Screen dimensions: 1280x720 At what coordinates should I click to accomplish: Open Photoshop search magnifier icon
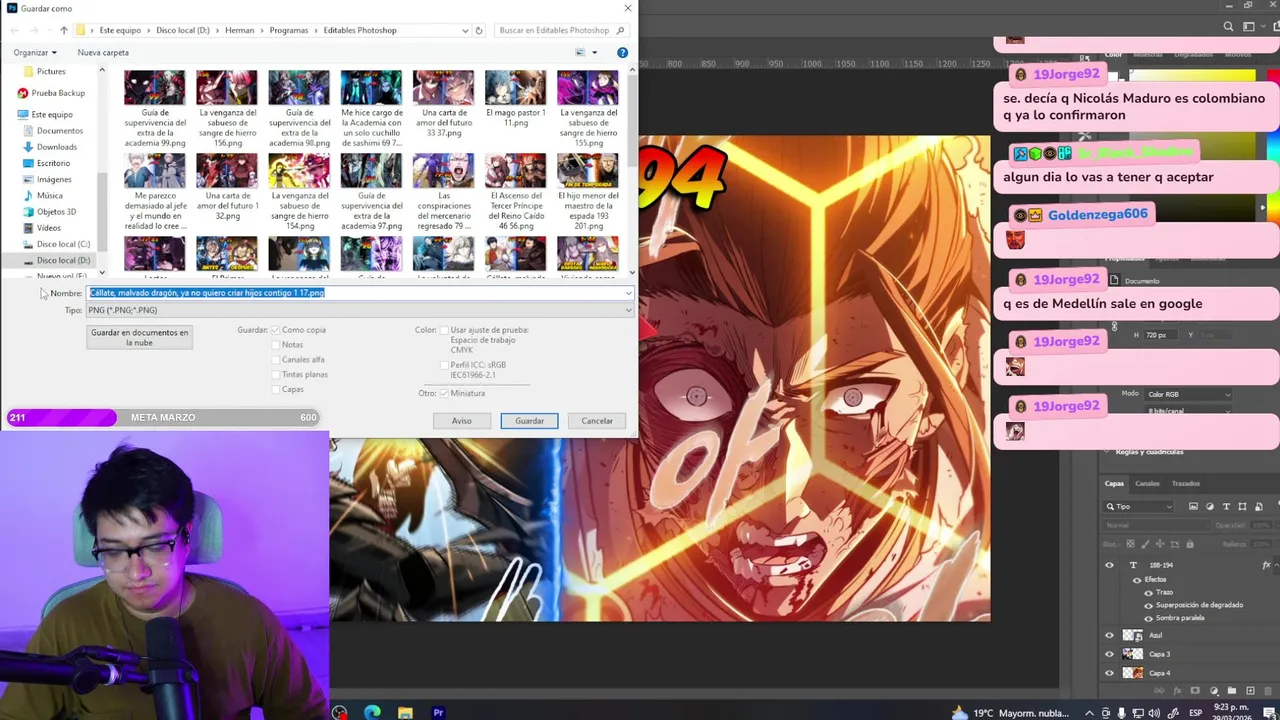1229,27
